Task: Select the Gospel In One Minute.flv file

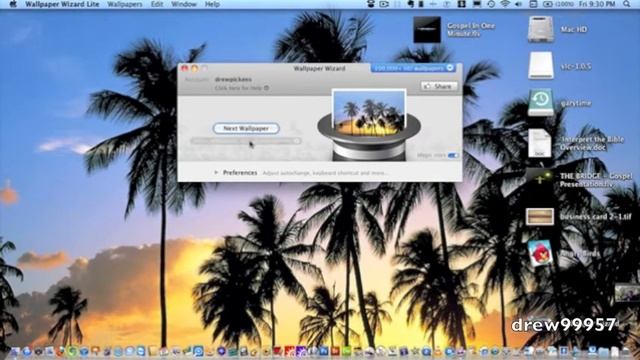Action: (x=427, y=29)
